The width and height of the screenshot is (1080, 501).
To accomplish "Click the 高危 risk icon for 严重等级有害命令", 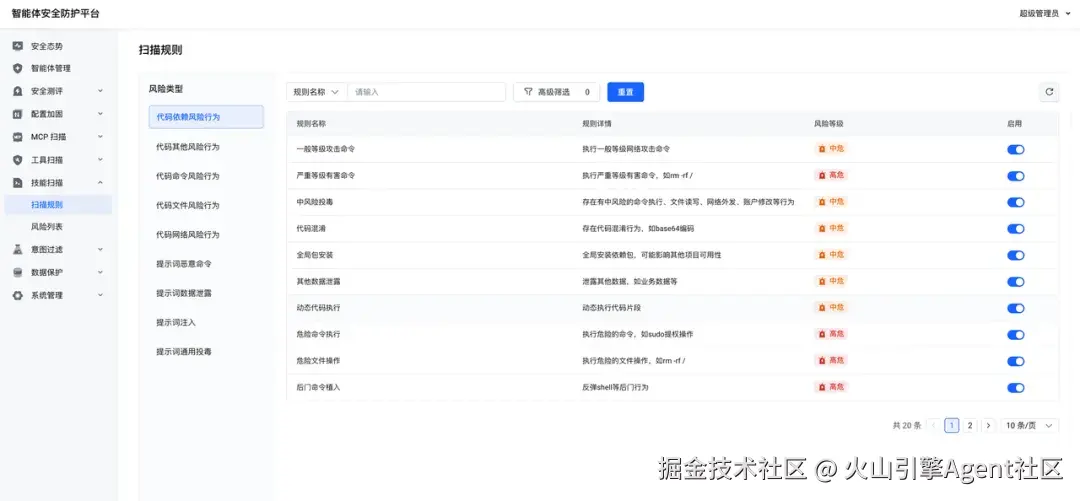I will pyautogui.click(x=821, y=175).
